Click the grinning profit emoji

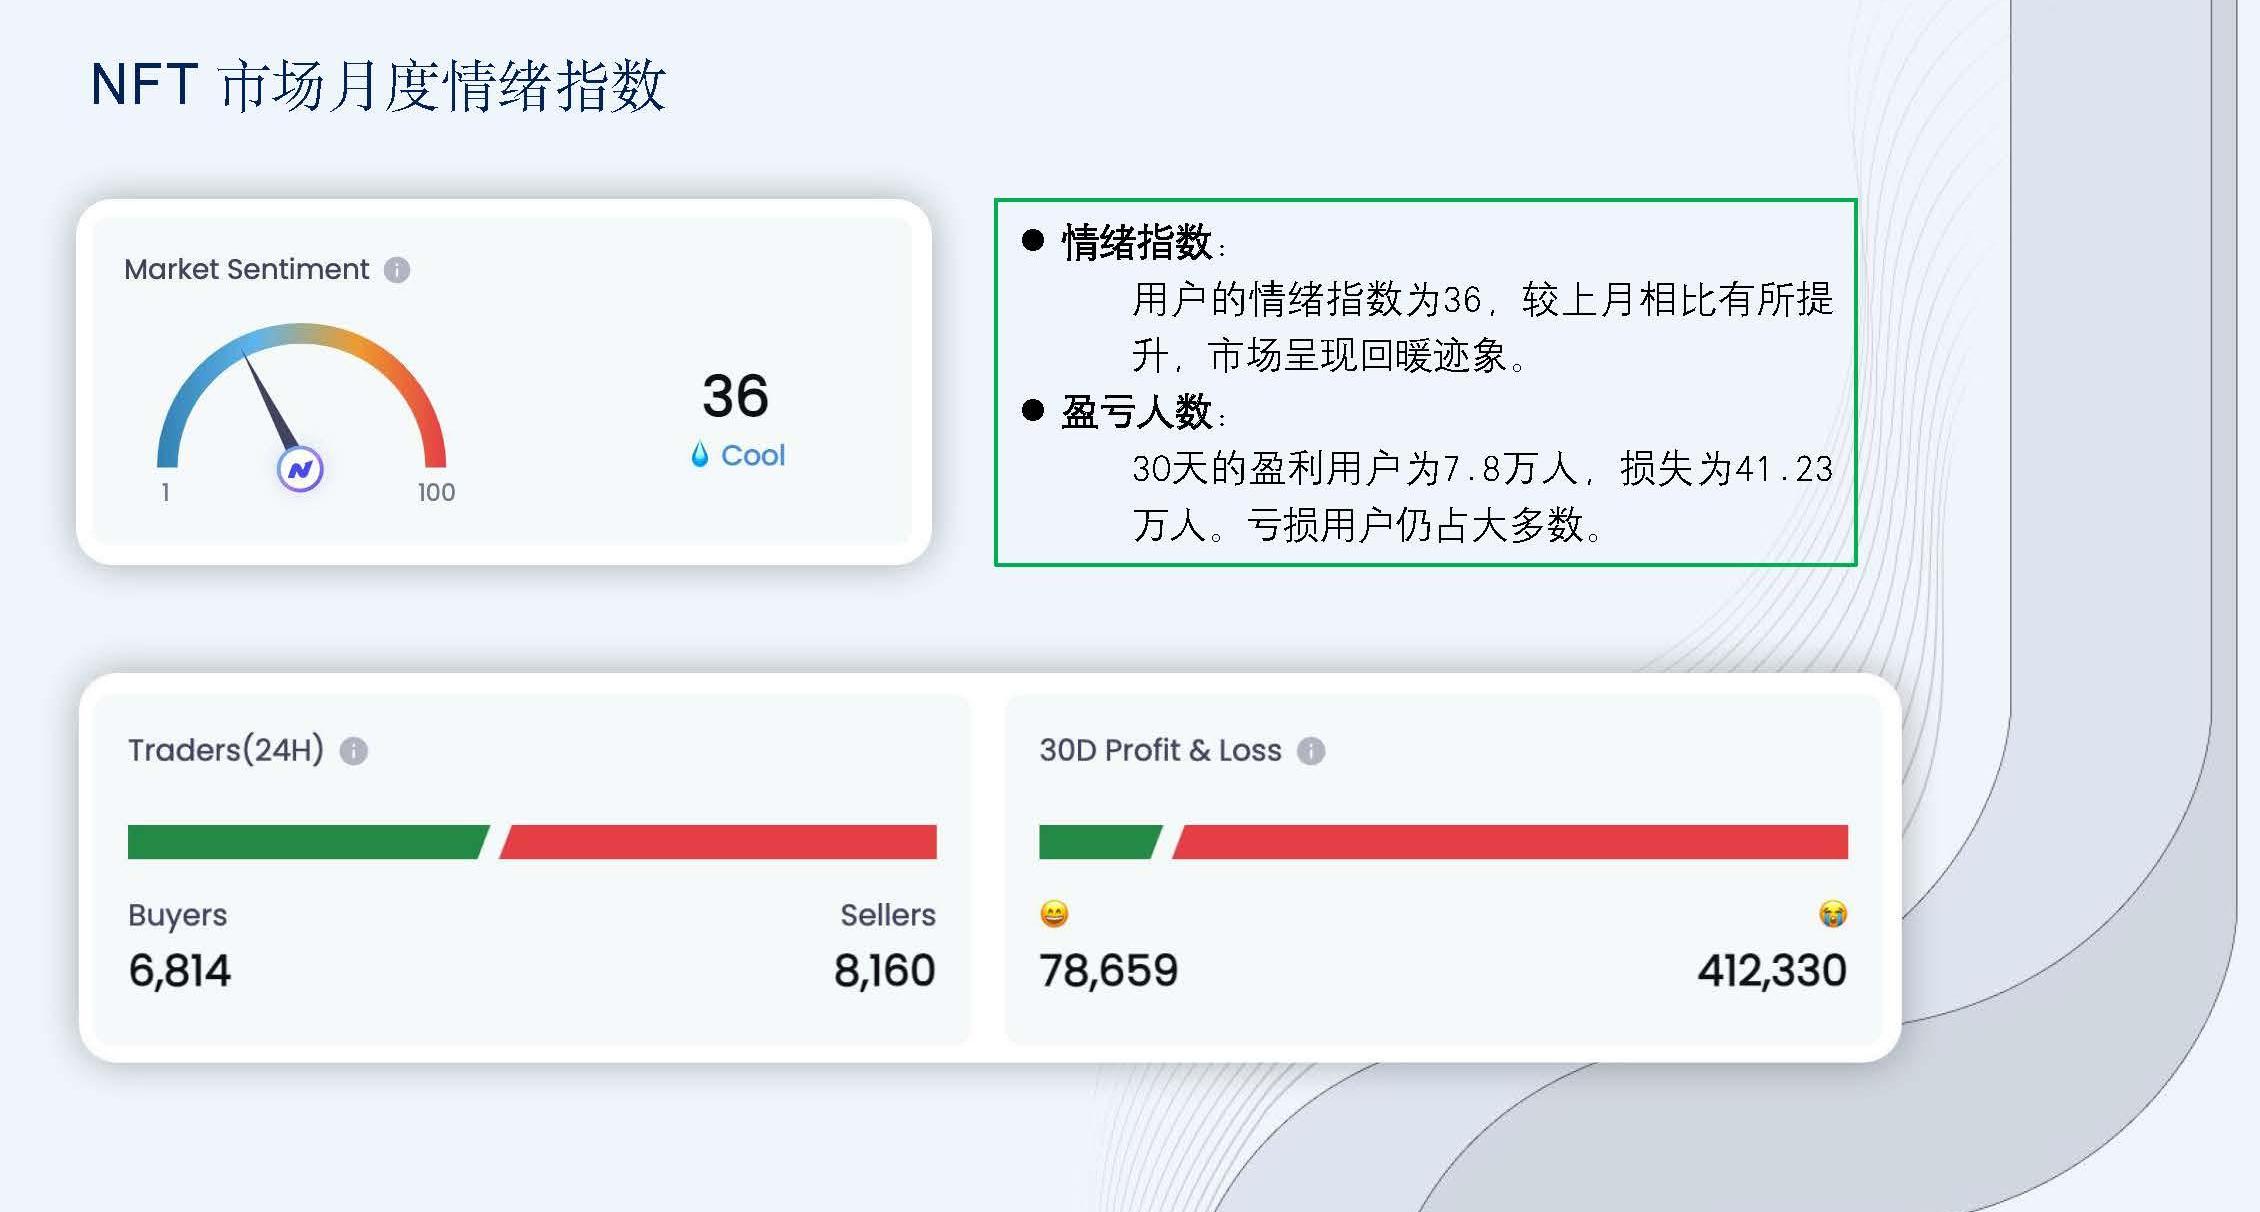1054,914
